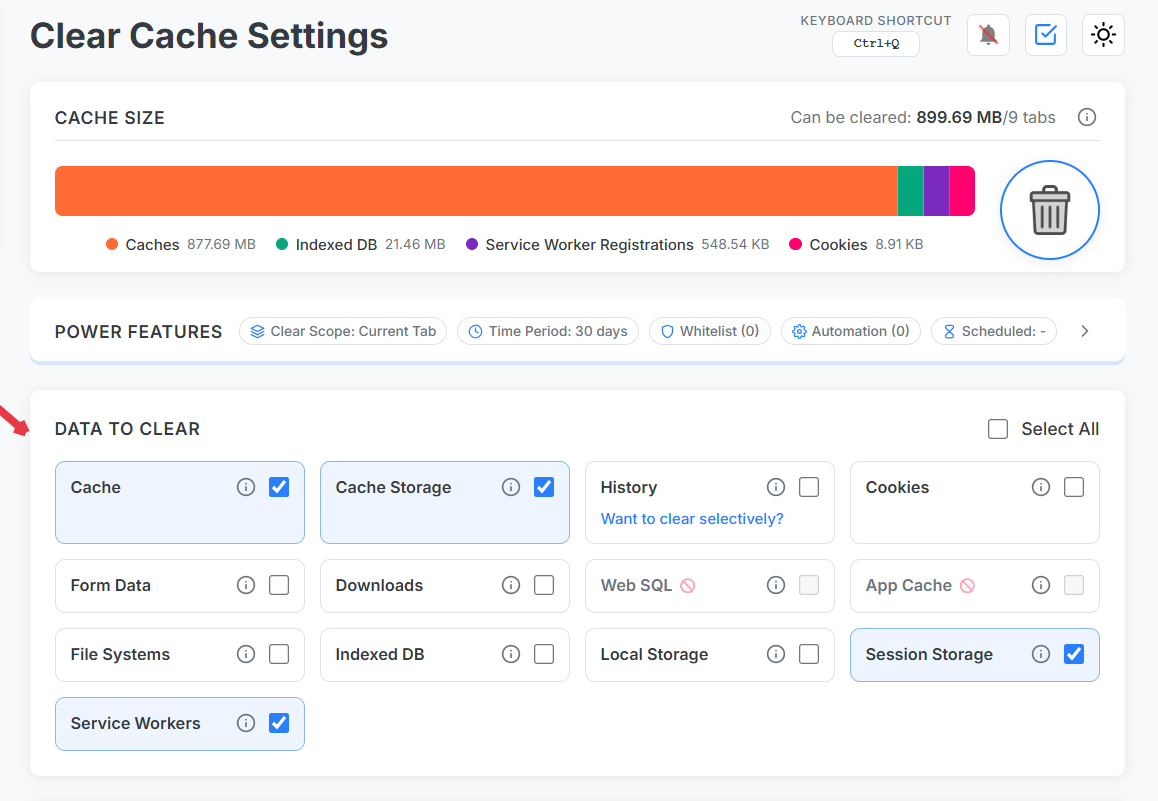Click the Service Worker Registrations legend entry

617,244
